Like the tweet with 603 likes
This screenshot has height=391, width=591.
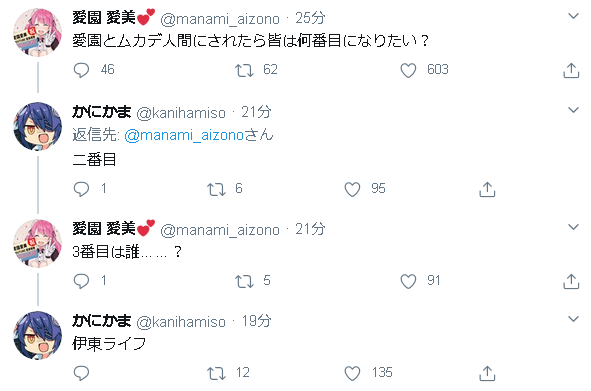click(408, 70)
